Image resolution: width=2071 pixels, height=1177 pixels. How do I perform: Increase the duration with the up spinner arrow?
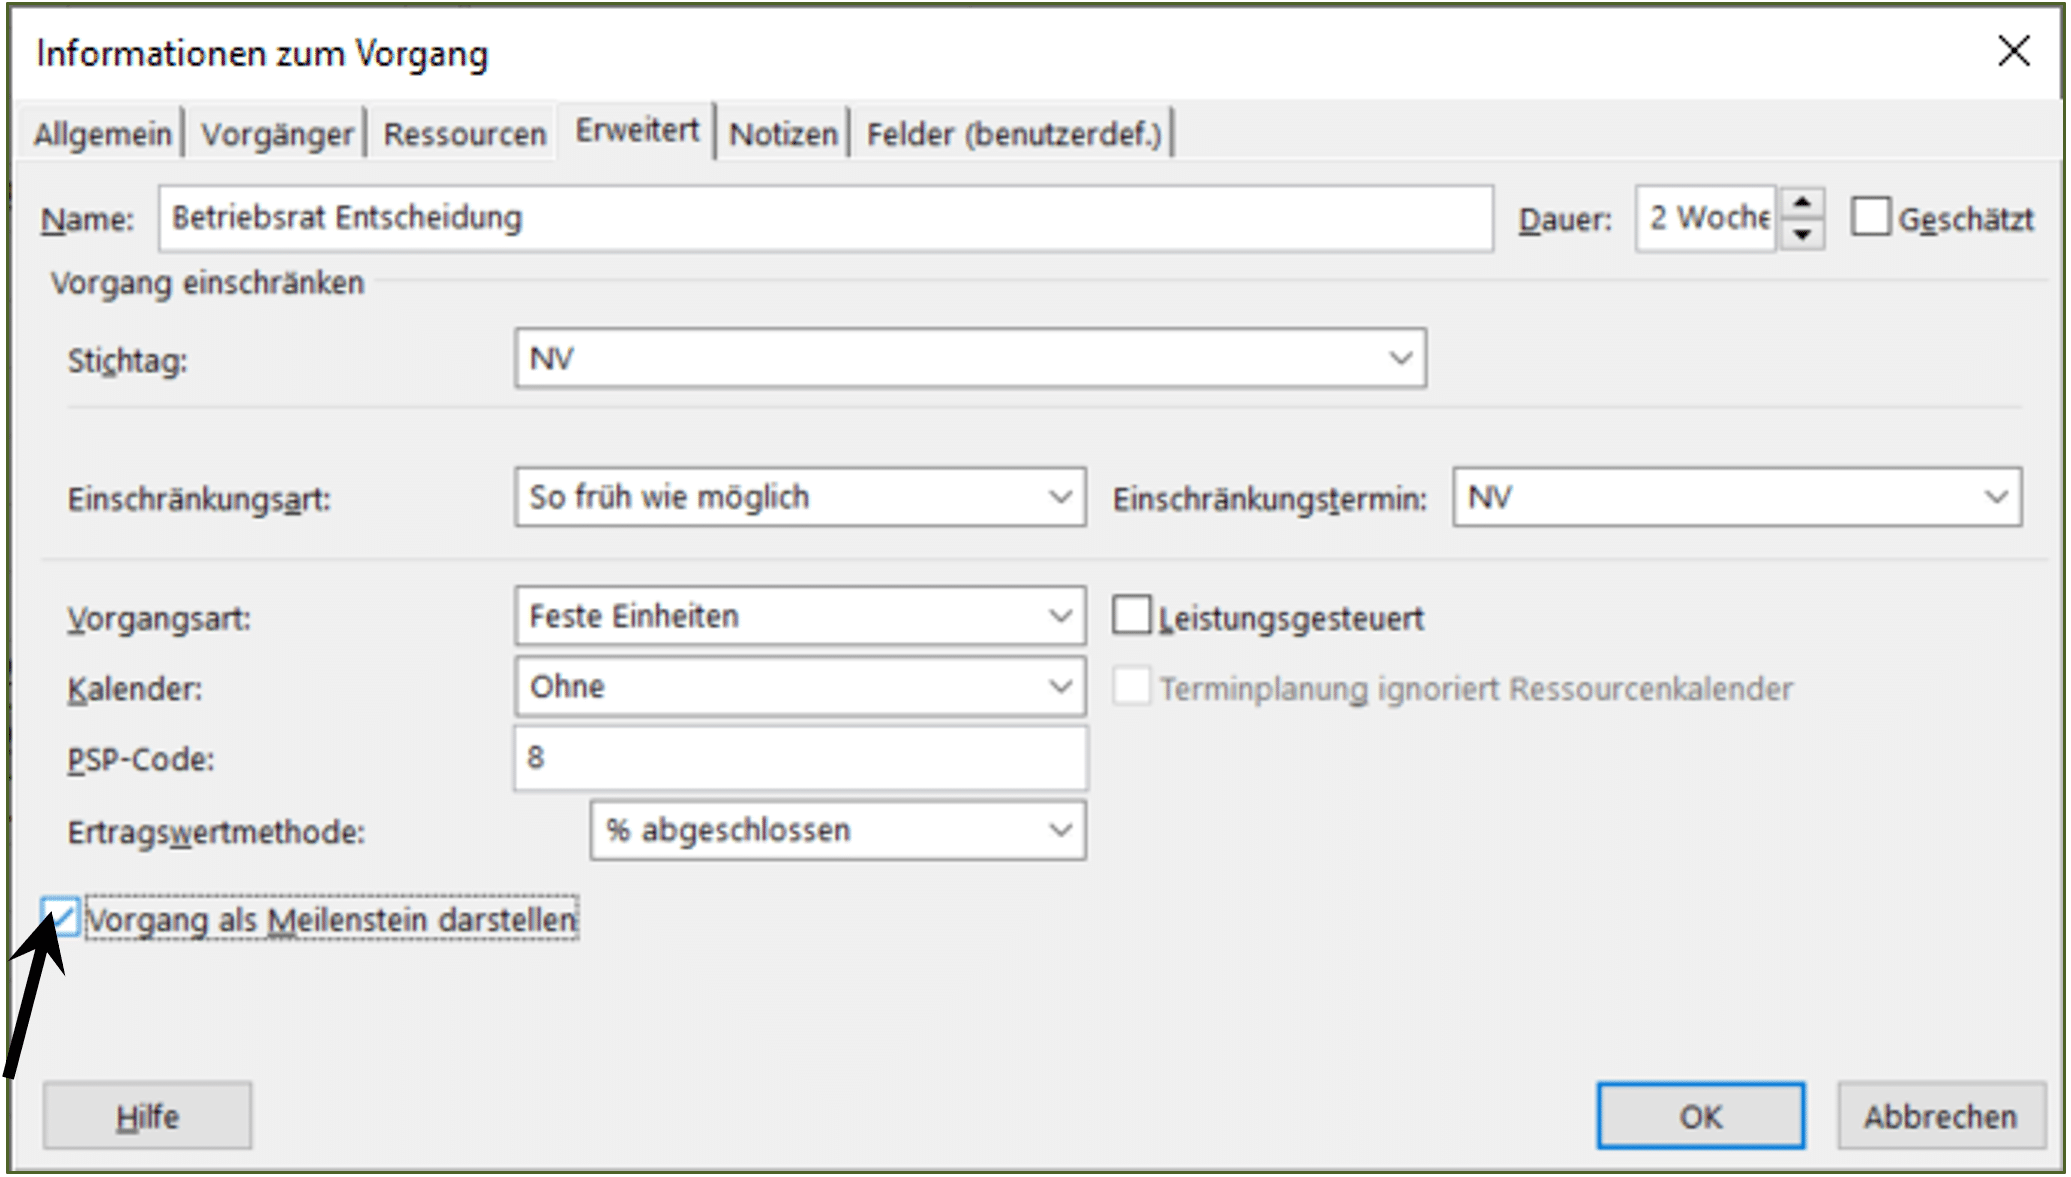[1802, 202]
